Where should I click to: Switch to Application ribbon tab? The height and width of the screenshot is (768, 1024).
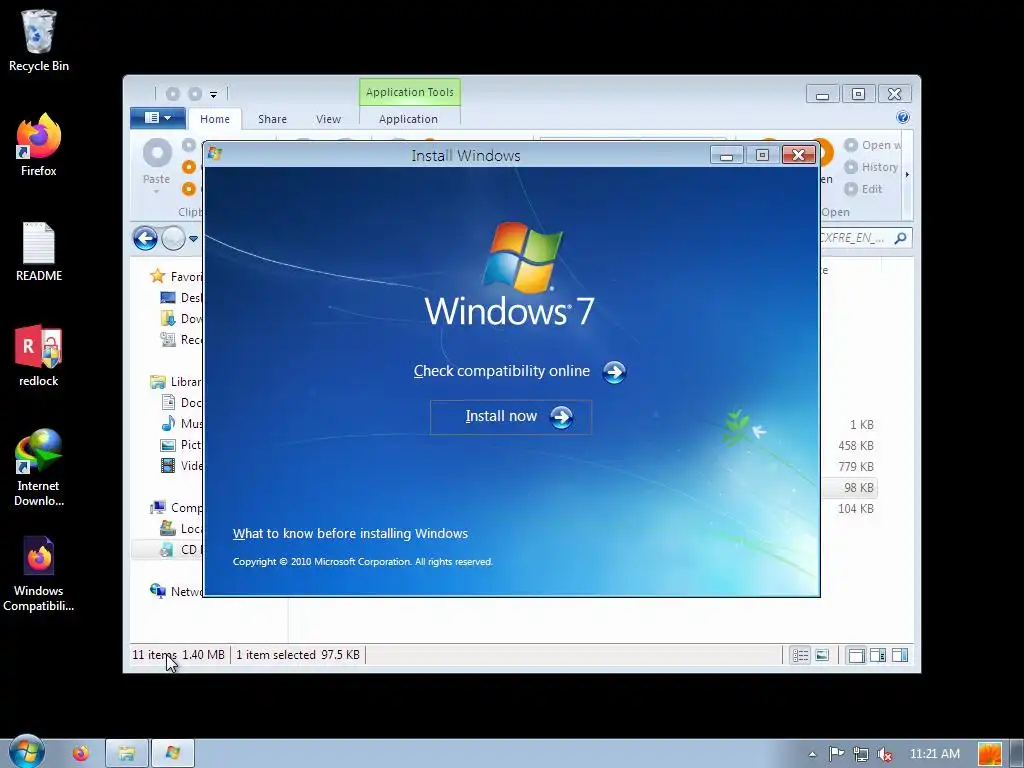tap(408, 119)
